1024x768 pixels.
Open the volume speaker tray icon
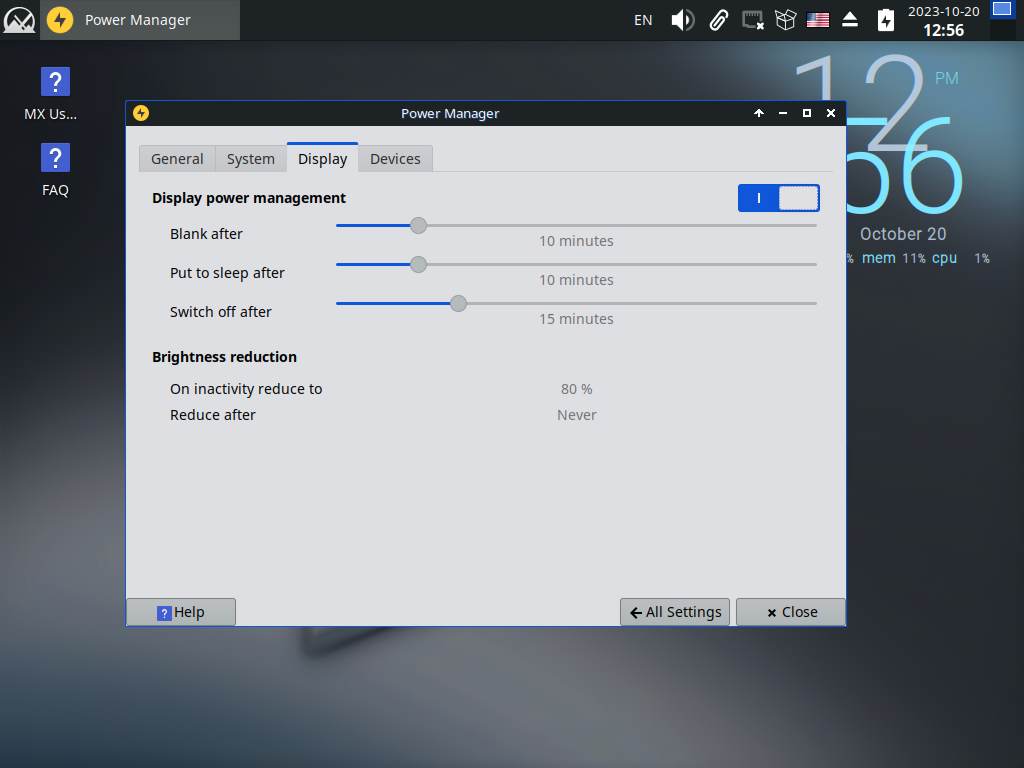[x=682, y=20]
